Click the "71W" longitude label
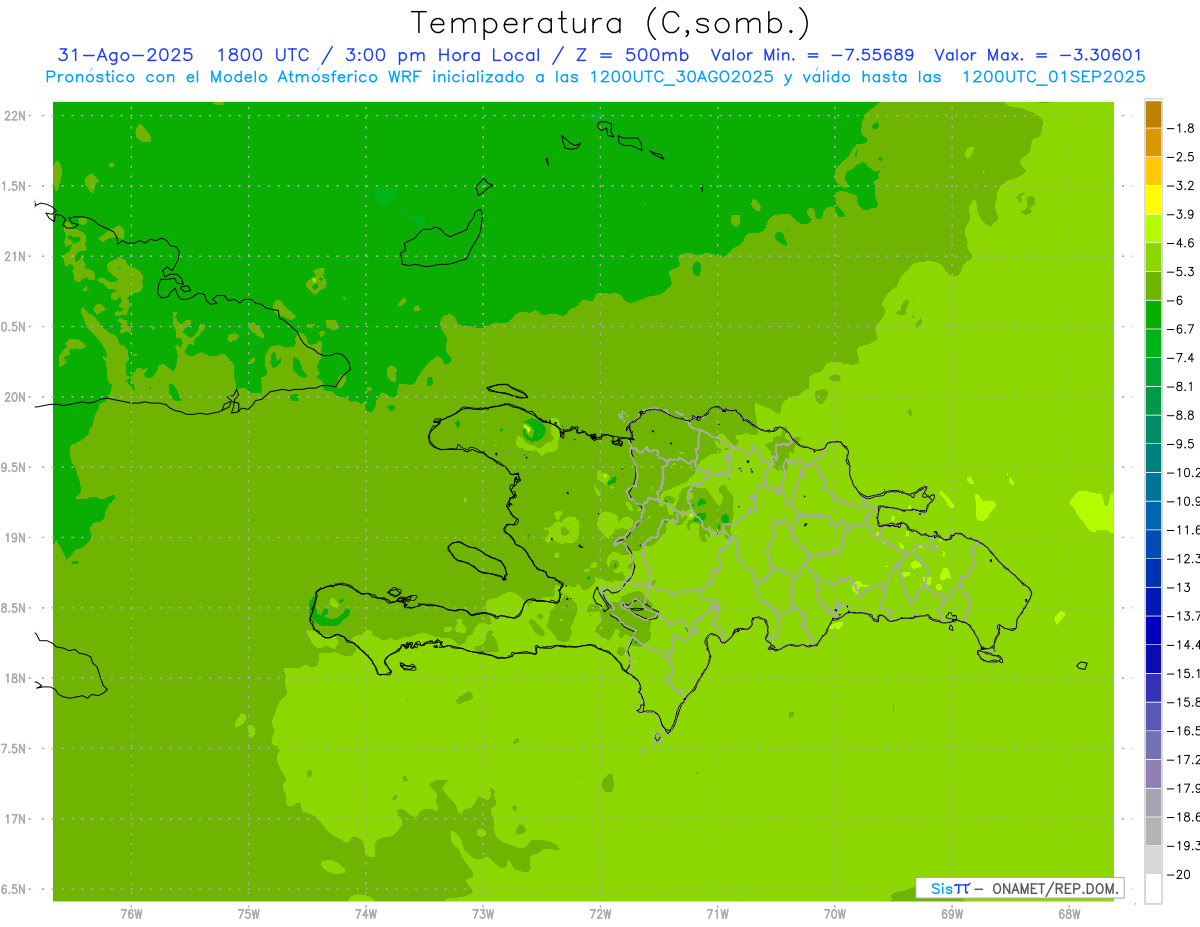1200x927 pixels. (x=717, y=914)
